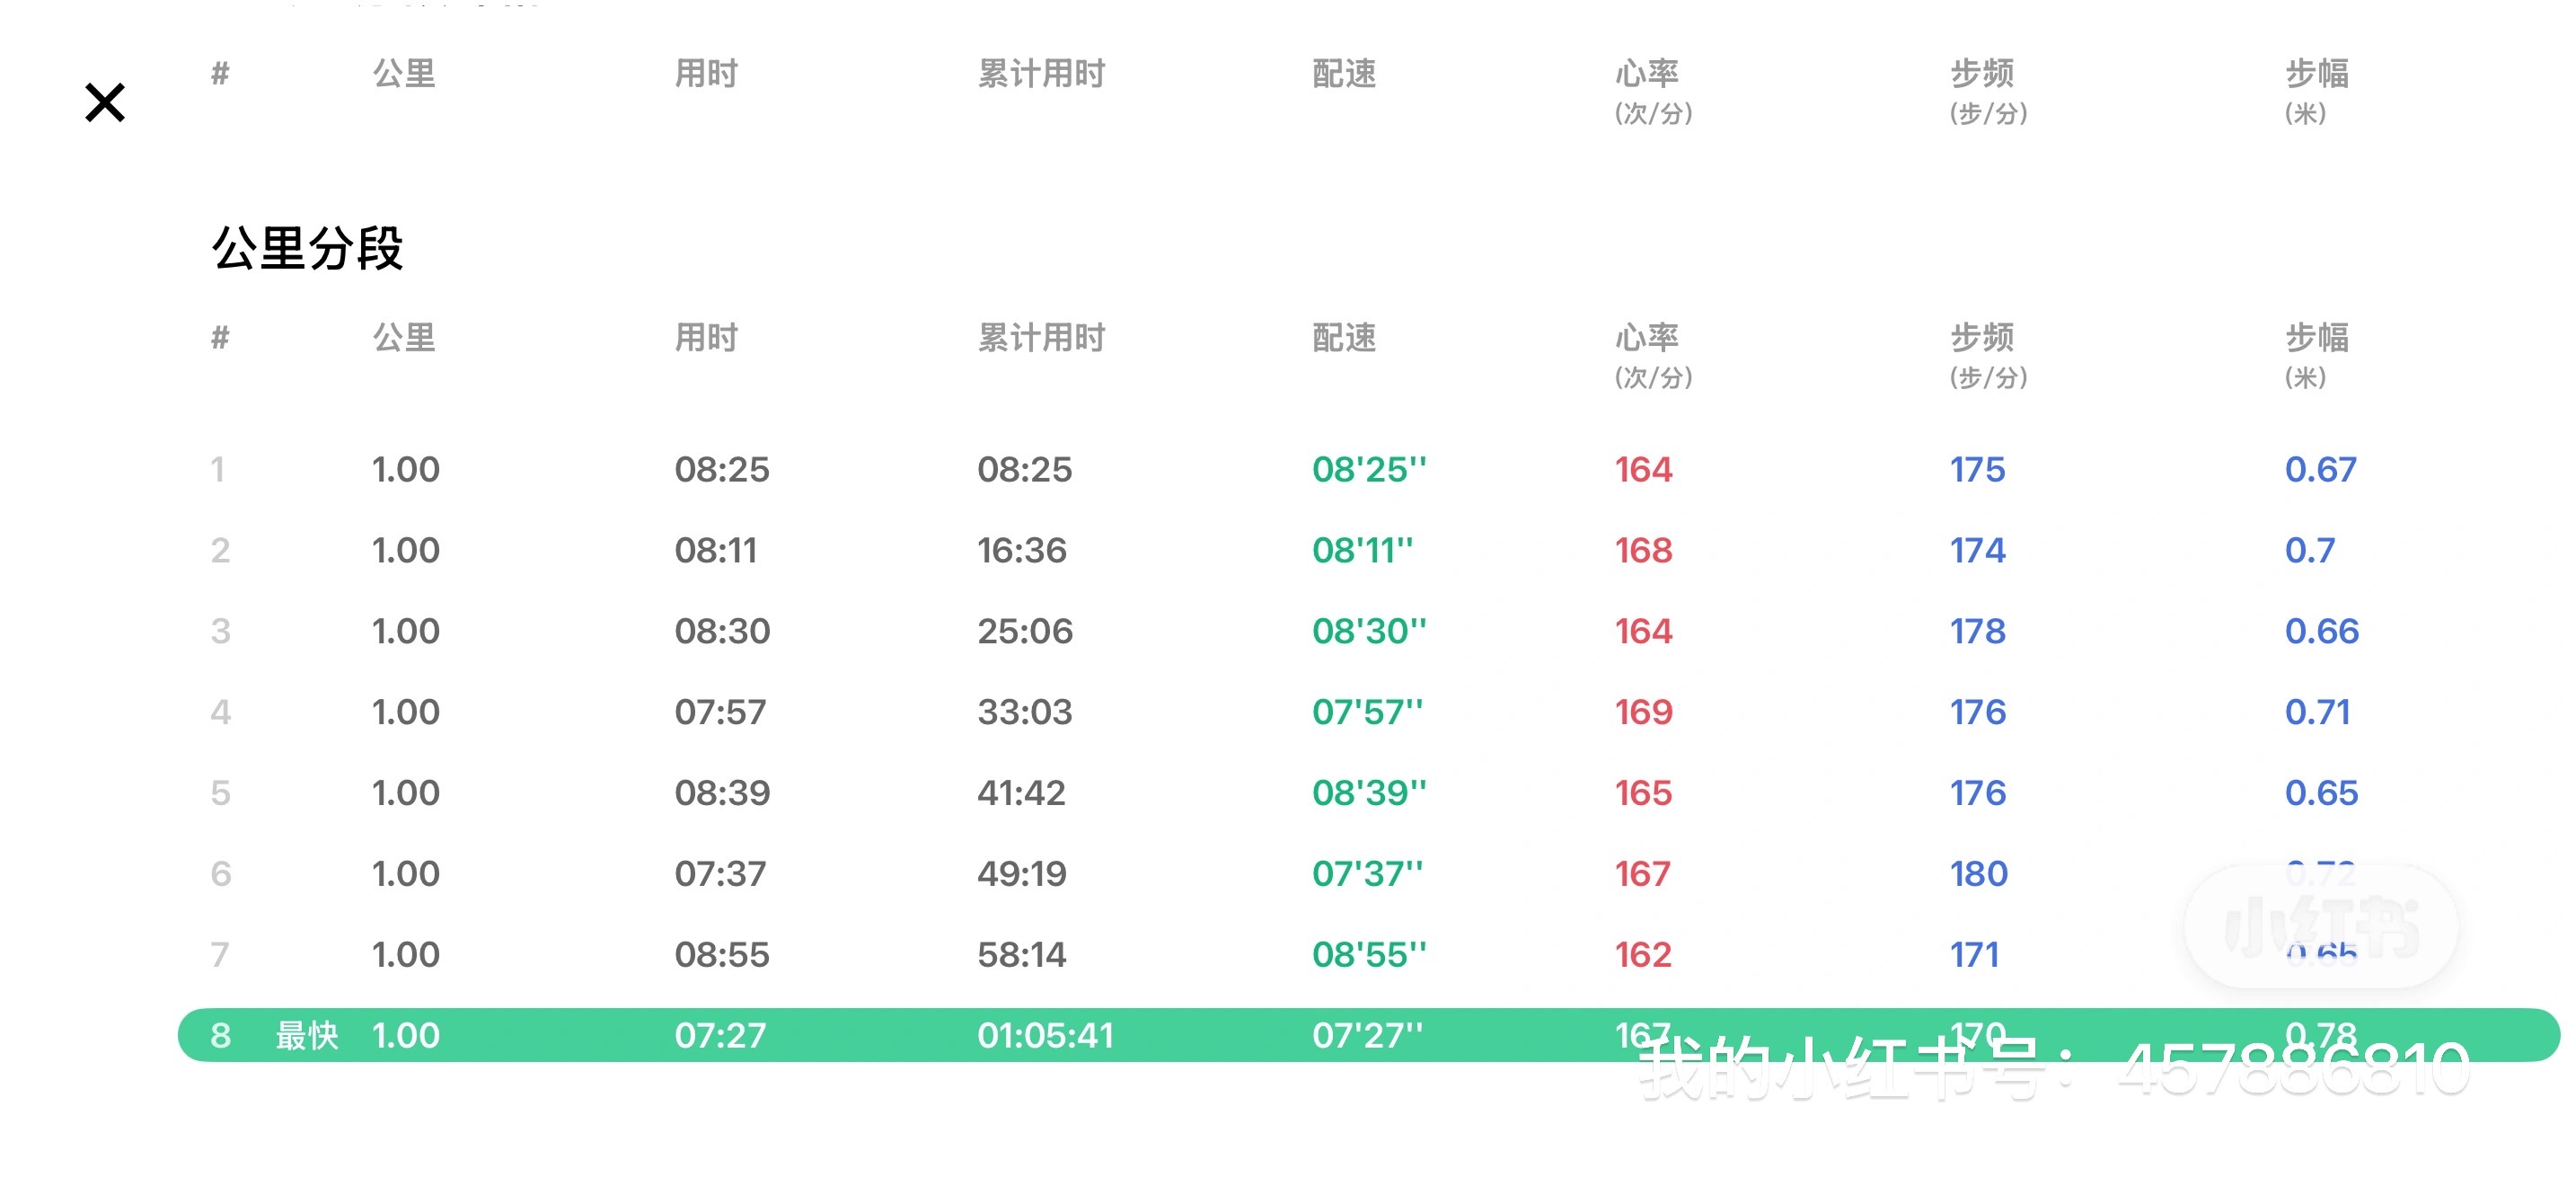The image size is (2576, 1186).
Task: Click the 步幅 stride column header
Action: 2317,338
